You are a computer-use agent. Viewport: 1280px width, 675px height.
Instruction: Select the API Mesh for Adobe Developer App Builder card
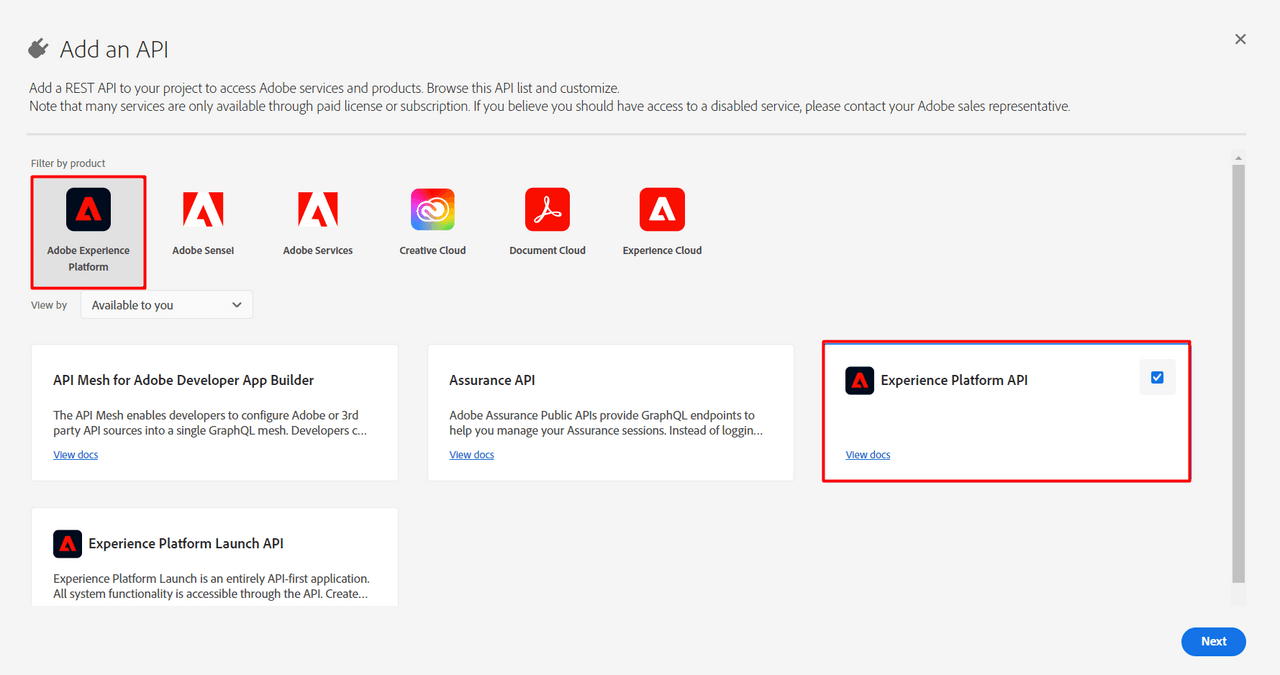point(215,413)
